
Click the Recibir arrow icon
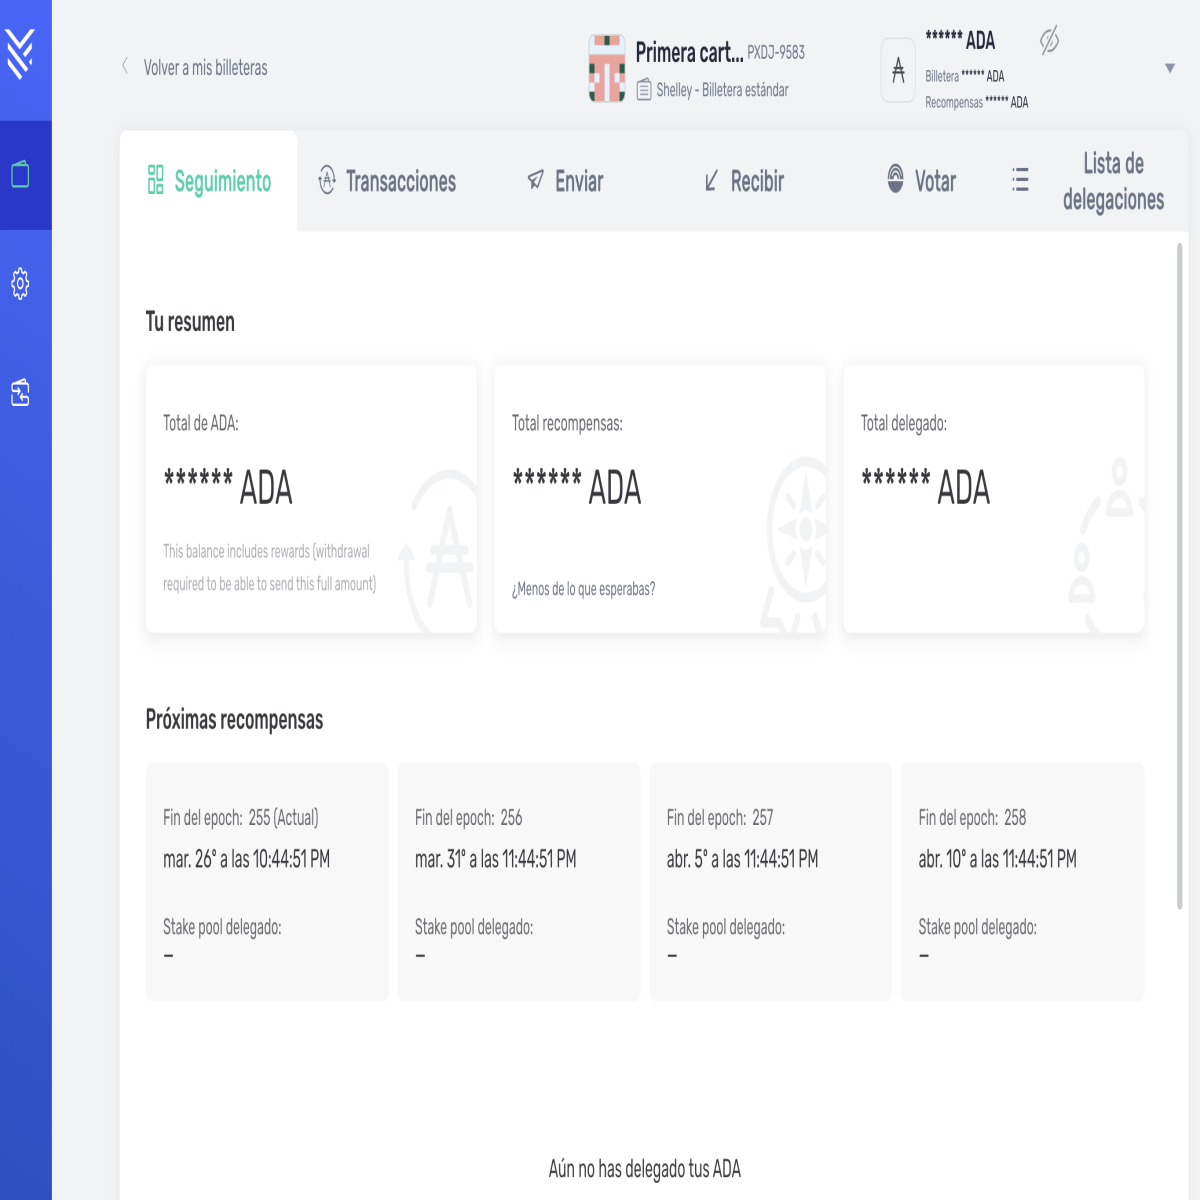click(x=711, y=181)
